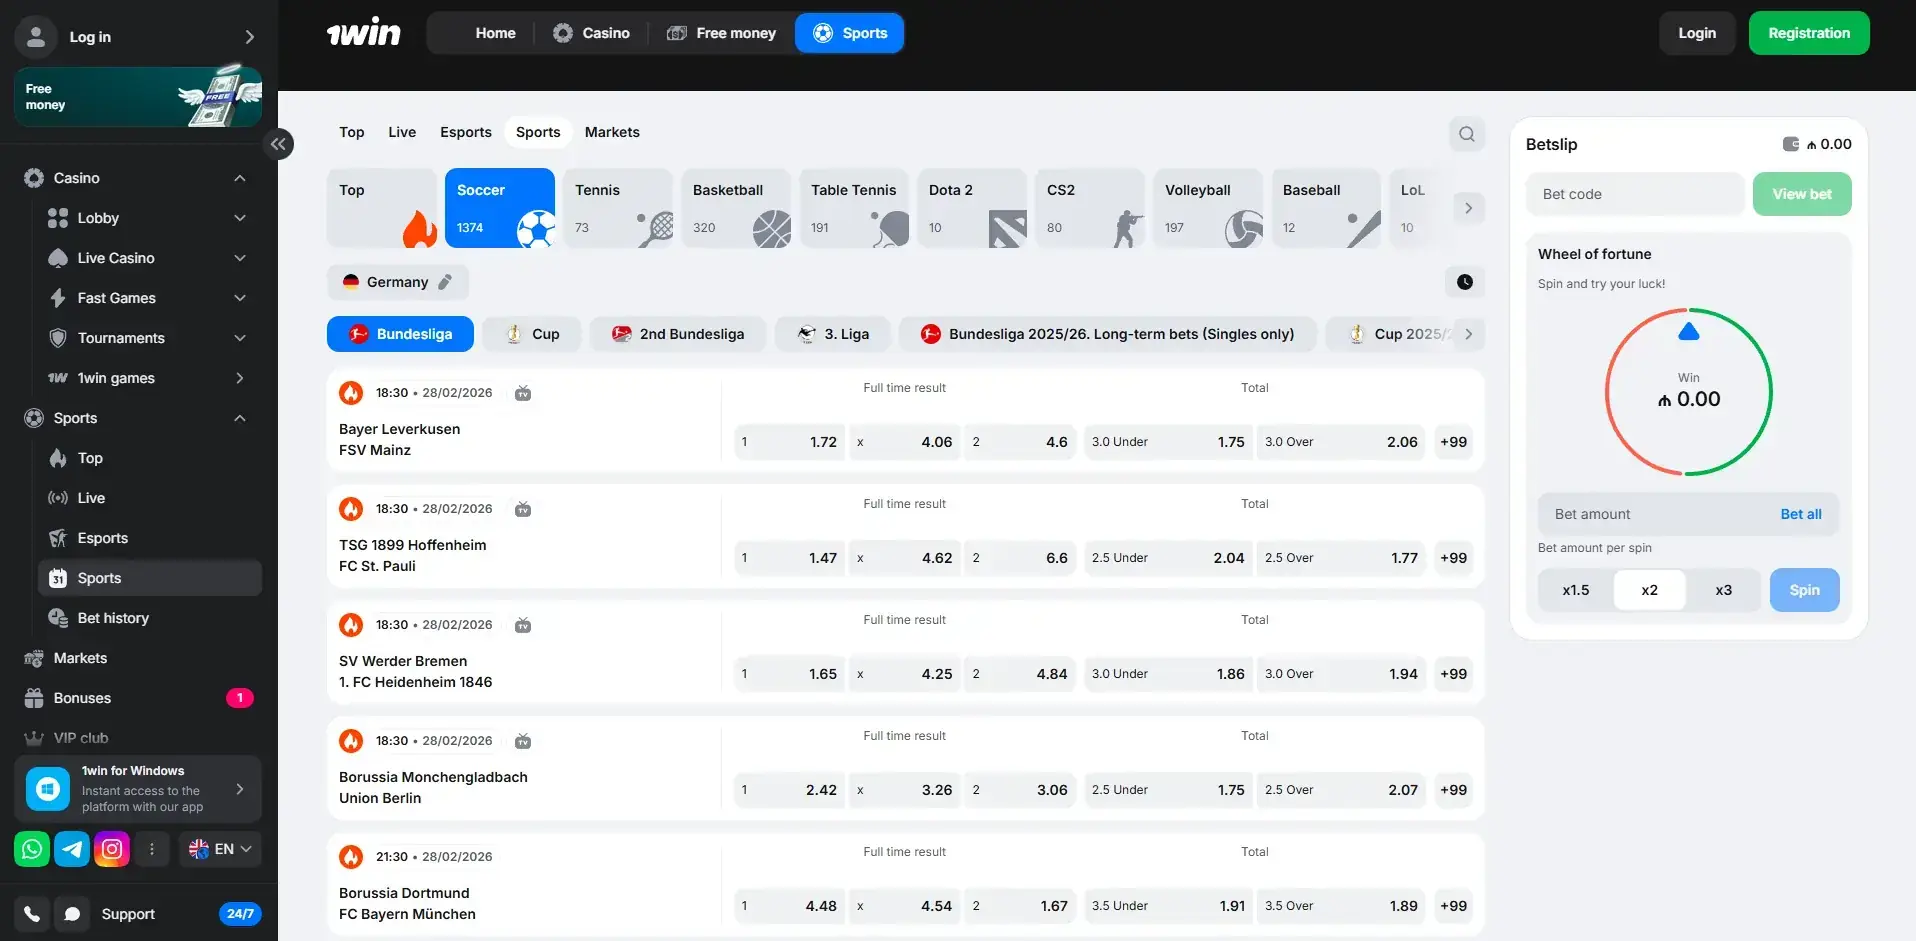Select the Table Tennis sport tile

[x=854, y=208]
